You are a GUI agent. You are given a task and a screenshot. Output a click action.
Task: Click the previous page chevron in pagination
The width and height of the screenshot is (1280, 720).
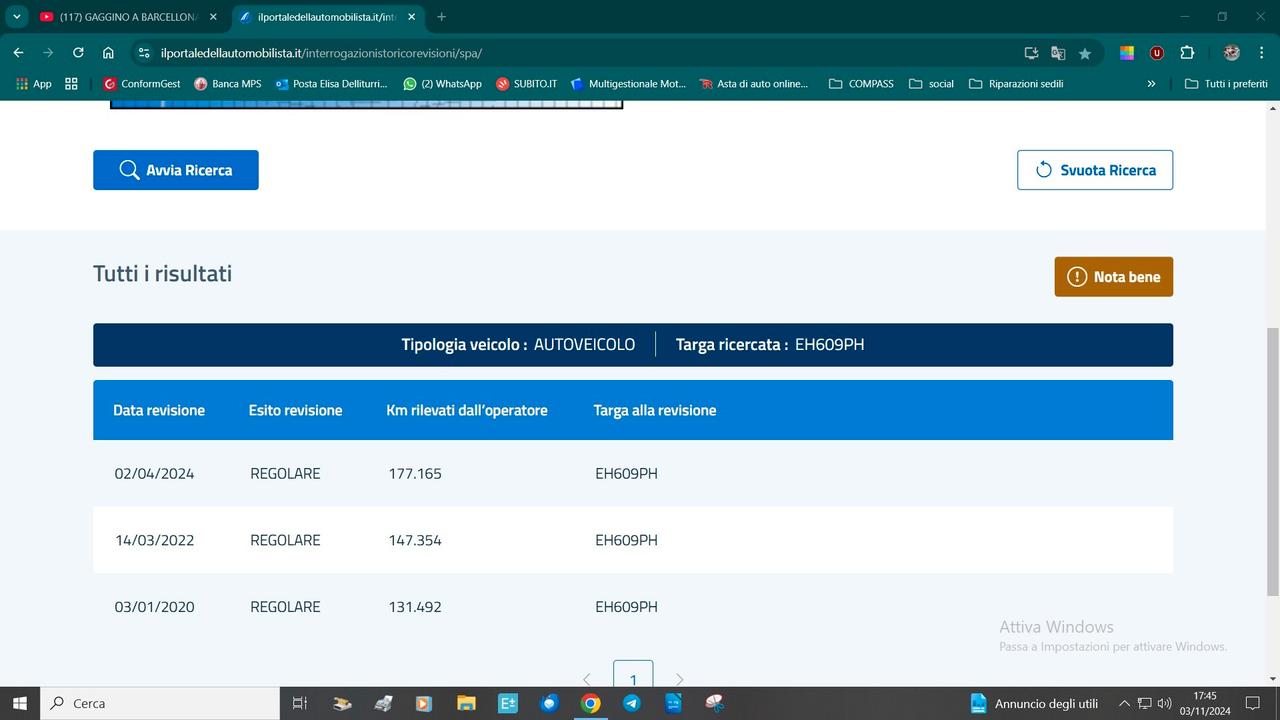click(587, 679)
